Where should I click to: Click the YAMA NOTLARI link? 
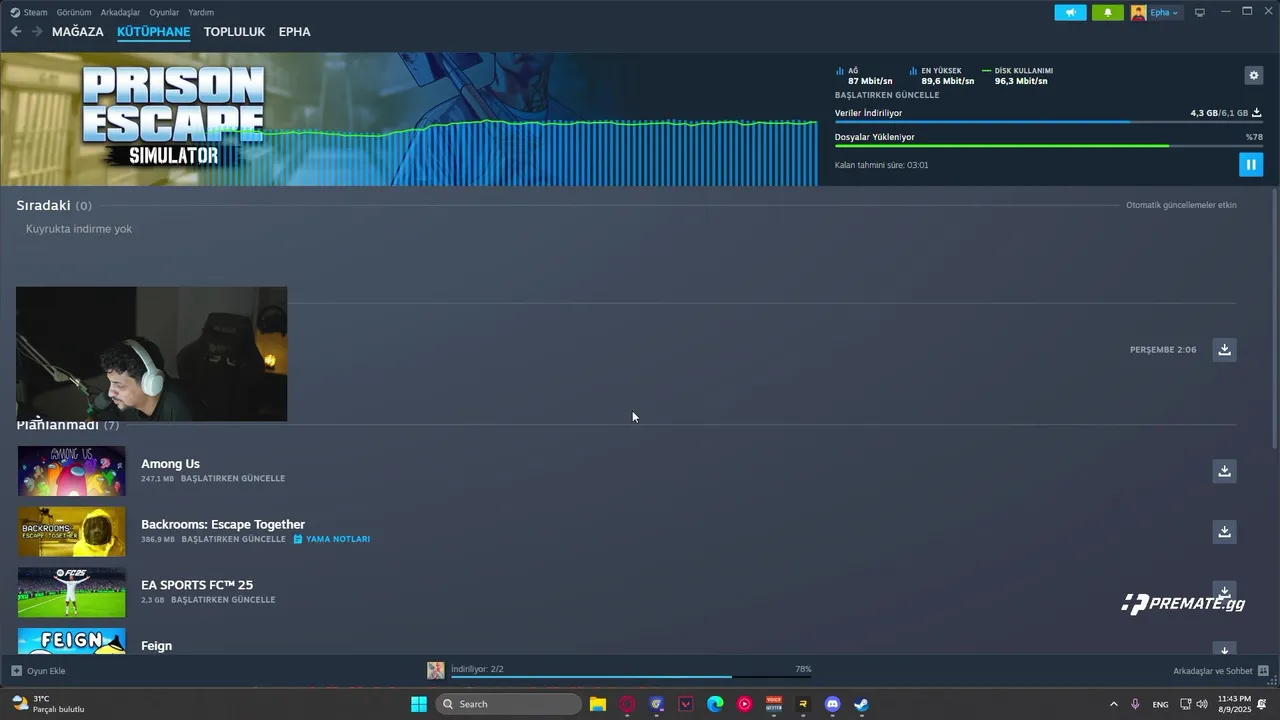tap(338, 539)
